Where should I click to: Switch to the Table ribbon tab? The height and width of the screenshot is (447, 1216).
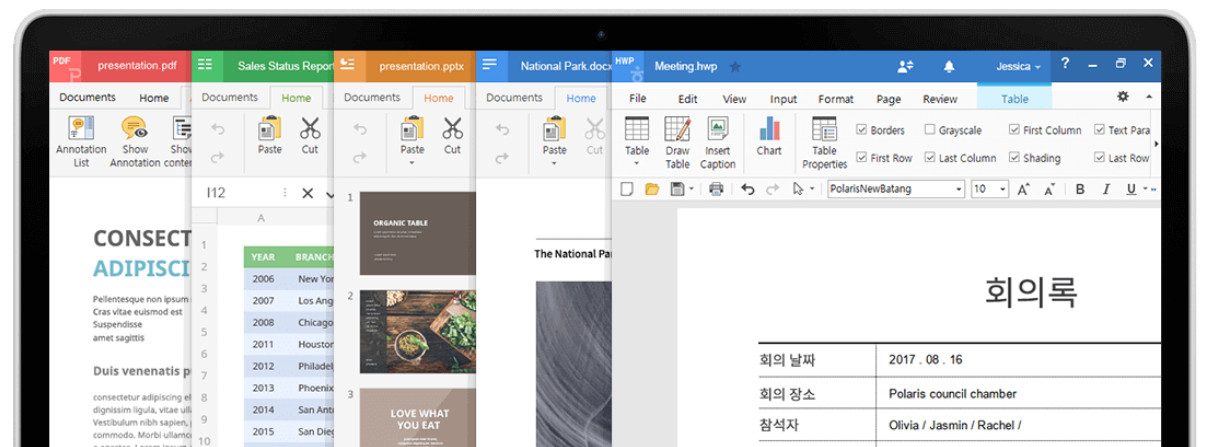(1015, 98)
